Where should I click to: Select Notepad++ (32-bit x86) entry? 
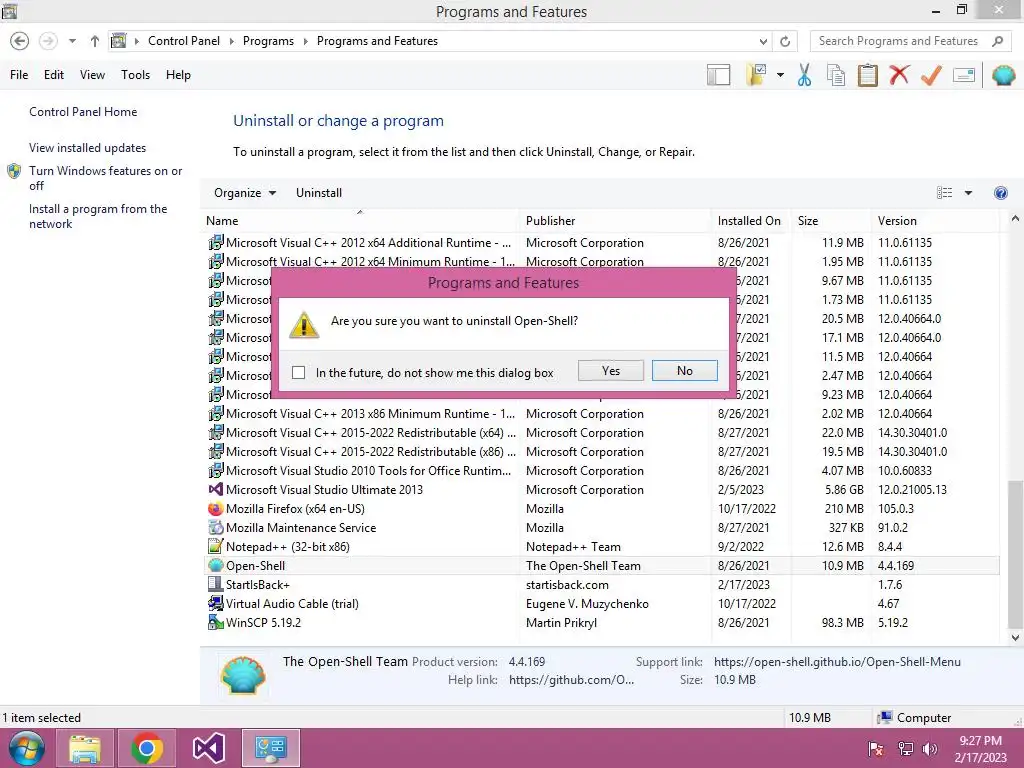[x=602, y=547]
